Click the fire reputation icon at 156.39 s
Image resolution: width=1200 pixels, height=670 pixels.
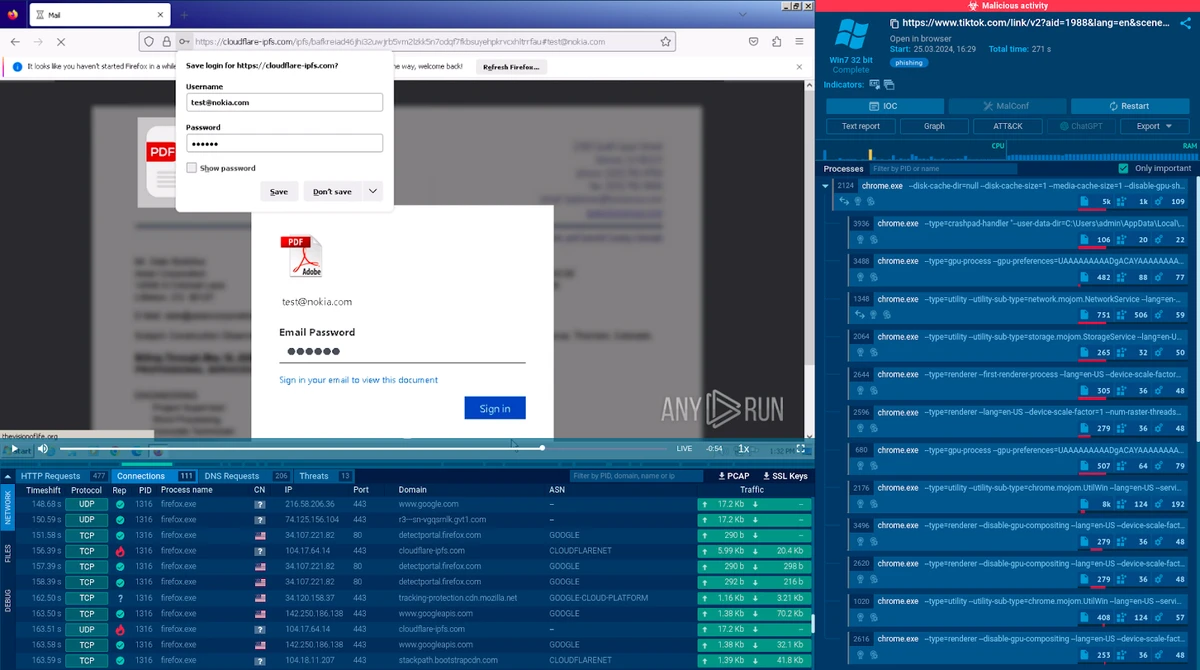point(120,551)
